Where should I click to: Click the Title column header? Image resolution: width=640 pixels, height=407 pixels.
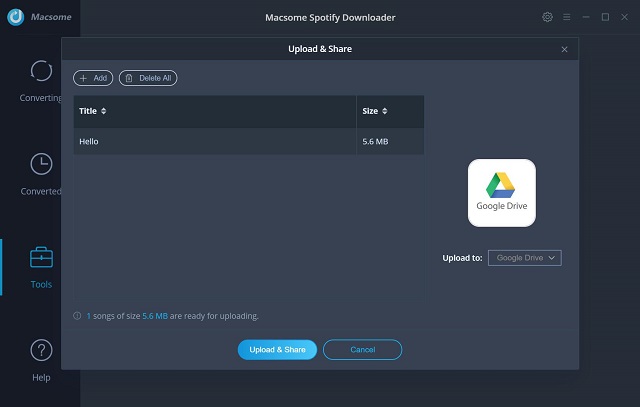tap(215, 111)
